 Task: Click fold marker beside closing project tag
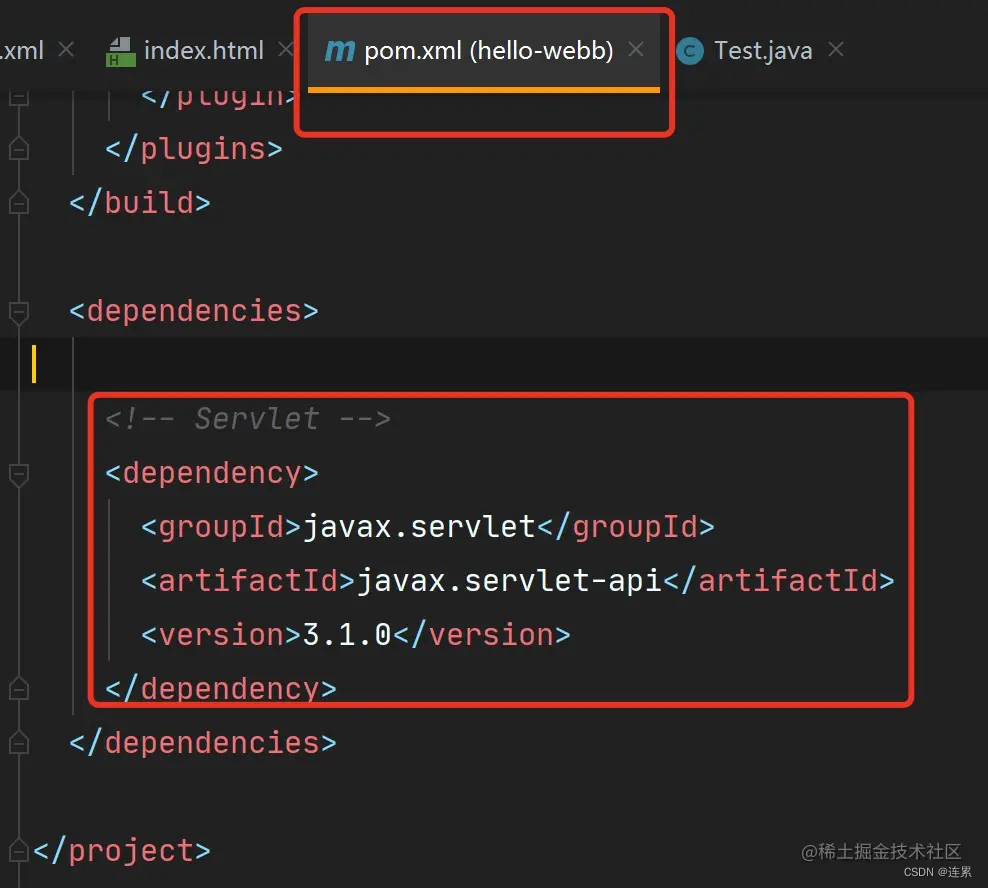(x=19, y=851)
